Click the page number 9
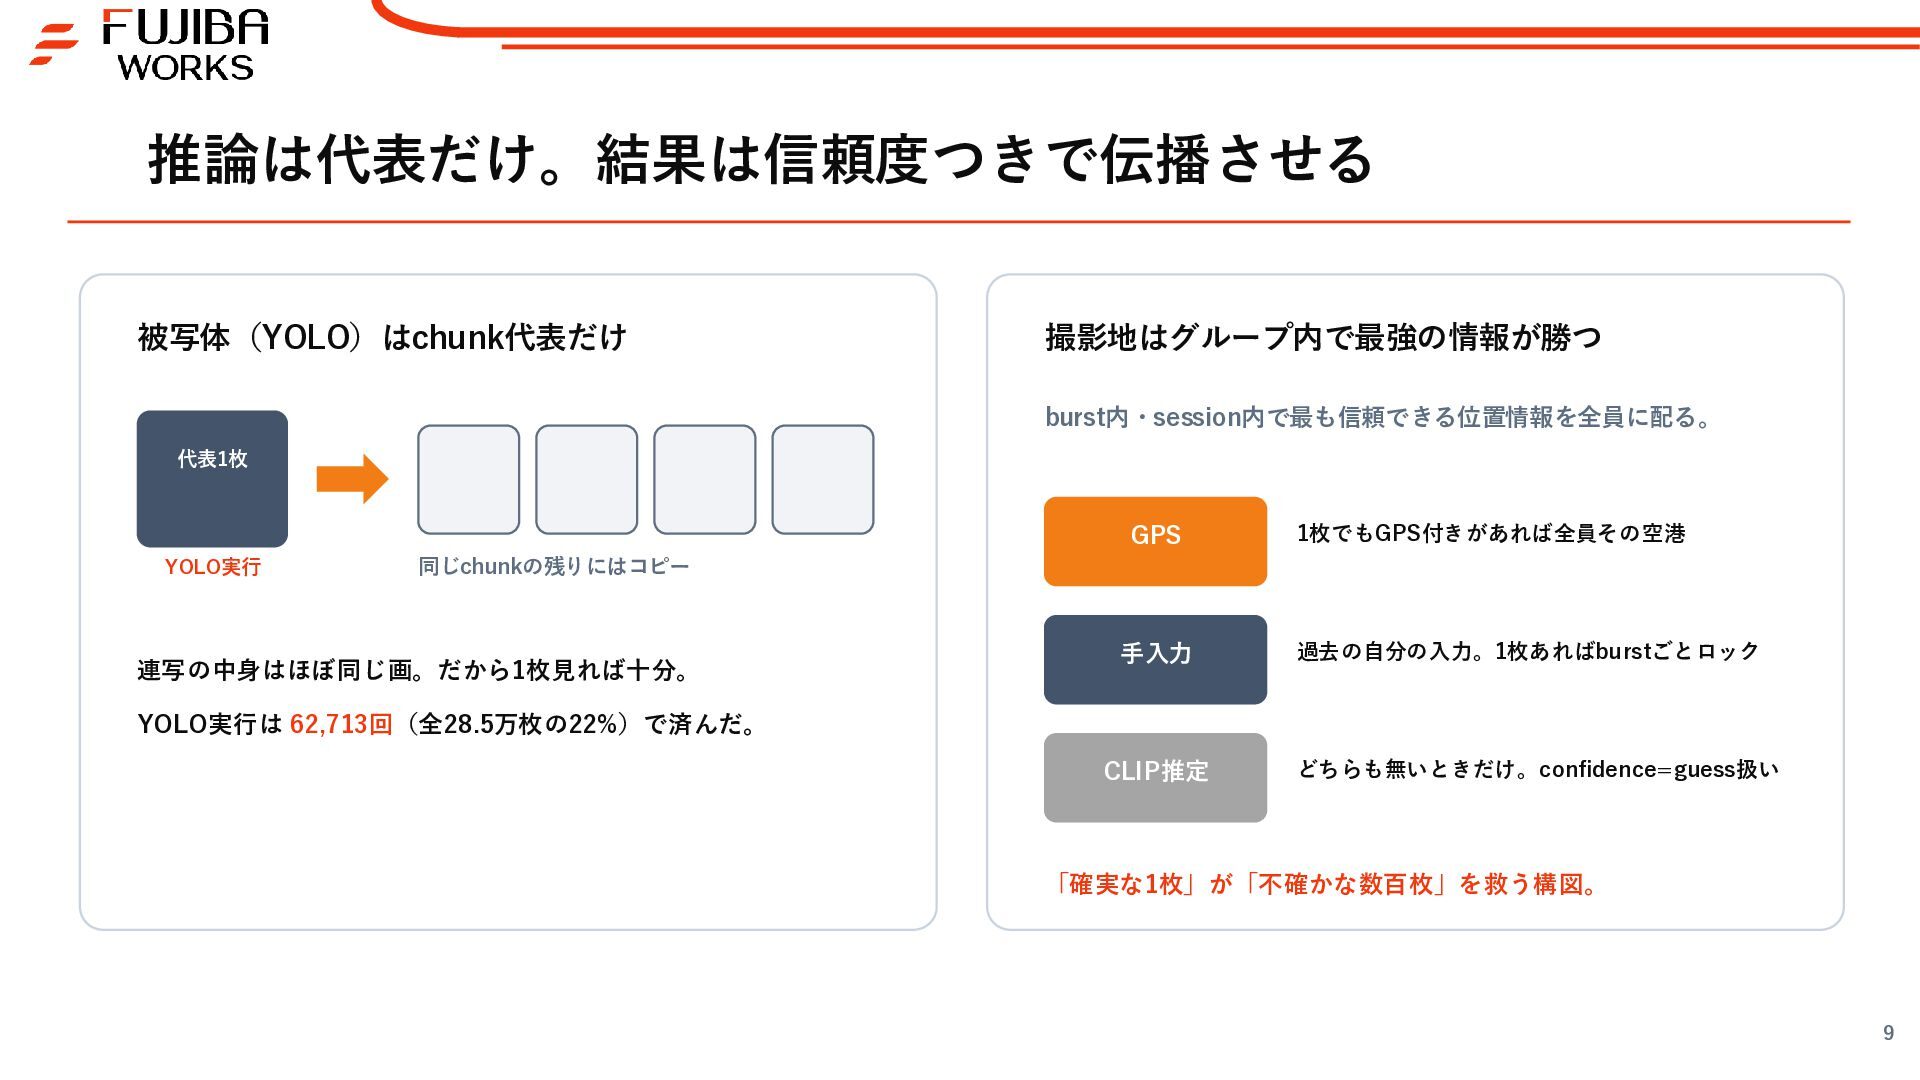 click(1888, 1033)
